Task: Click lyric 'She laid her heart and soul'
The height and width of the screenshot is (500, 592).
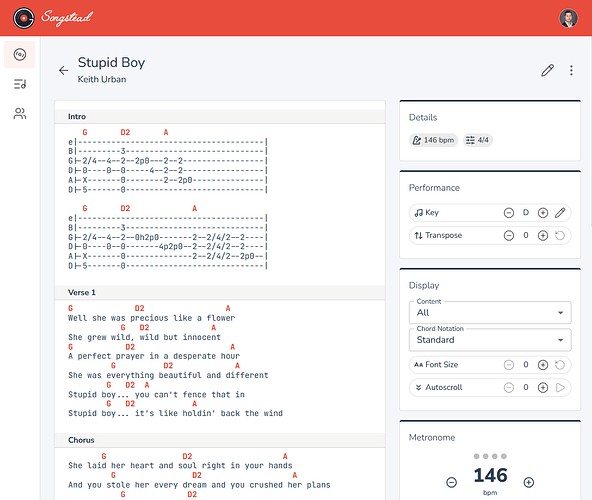Action: [133, 465]
